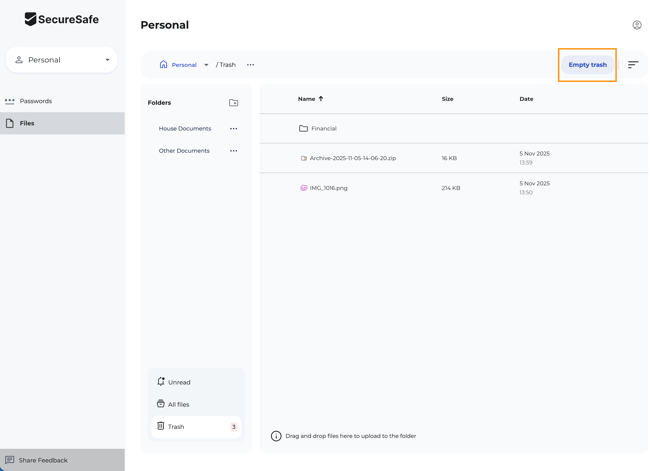The image size is (670, 471).
Task: Click the sort/filter lines icon
Action: pos(633,65)
